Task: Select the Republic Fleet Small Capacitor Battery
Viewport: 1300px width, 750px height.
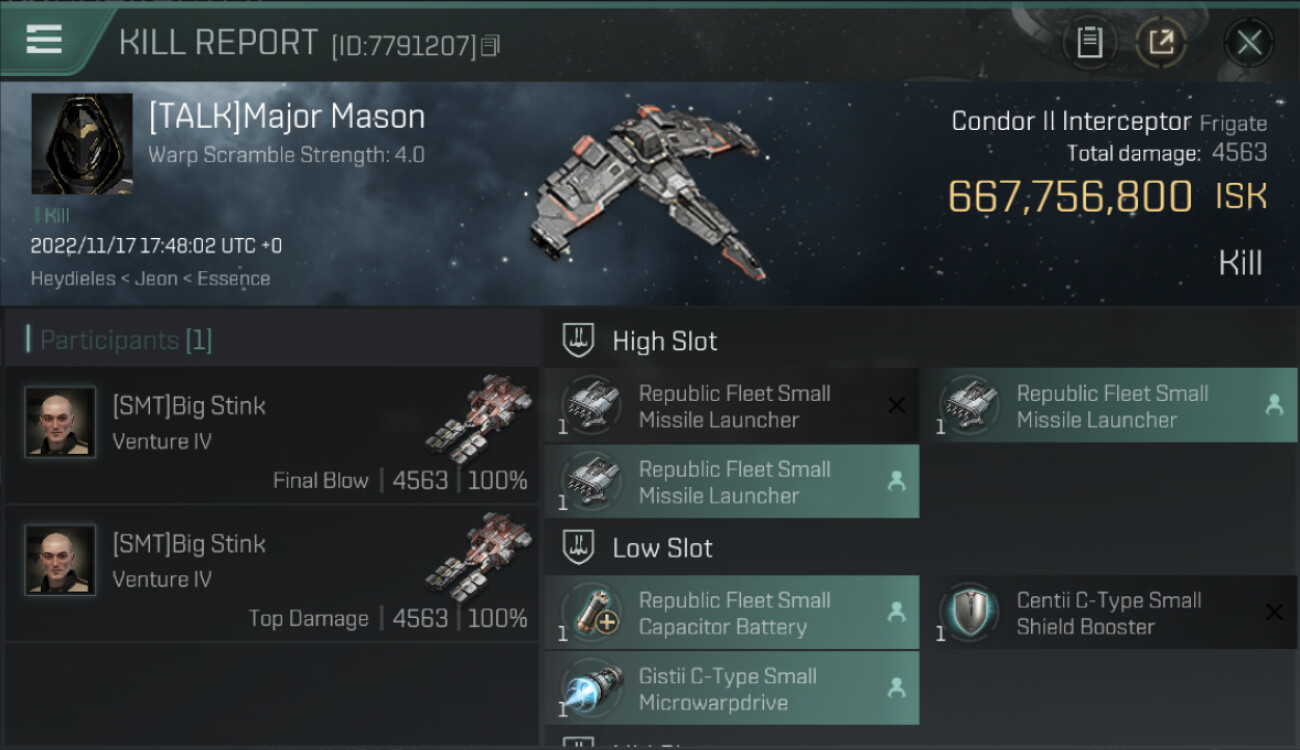Action: (732, 613)
